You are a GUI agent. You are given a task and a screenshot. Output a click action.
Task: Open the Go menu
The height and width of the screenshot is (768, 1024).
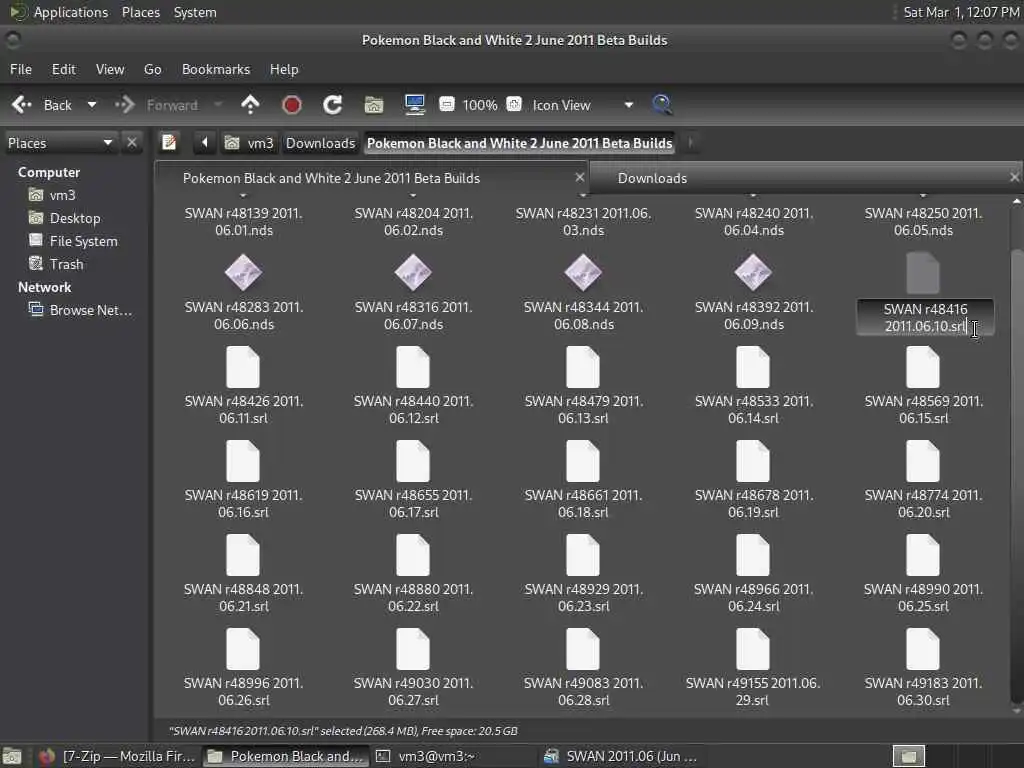coord(153,69)
